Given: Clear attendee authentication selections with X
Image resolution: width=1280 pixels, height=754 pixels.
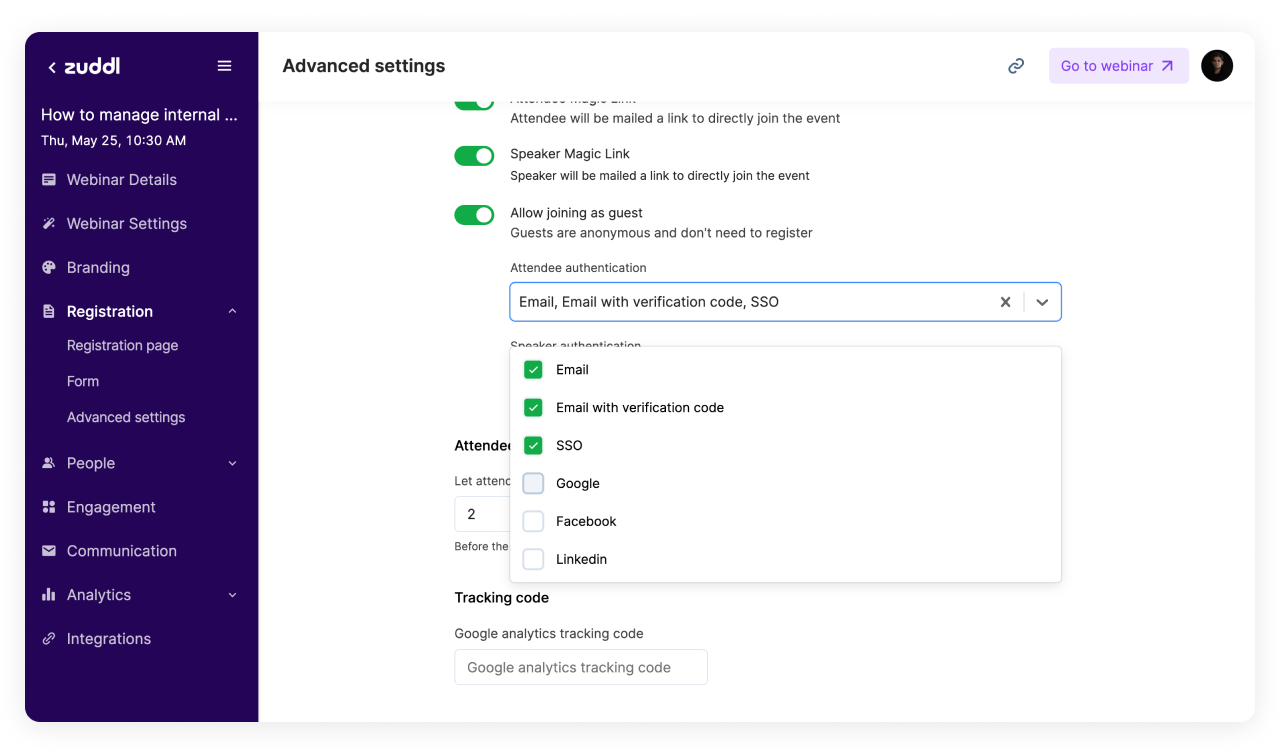Looking at the screenshot, I should coord(1005,302).
